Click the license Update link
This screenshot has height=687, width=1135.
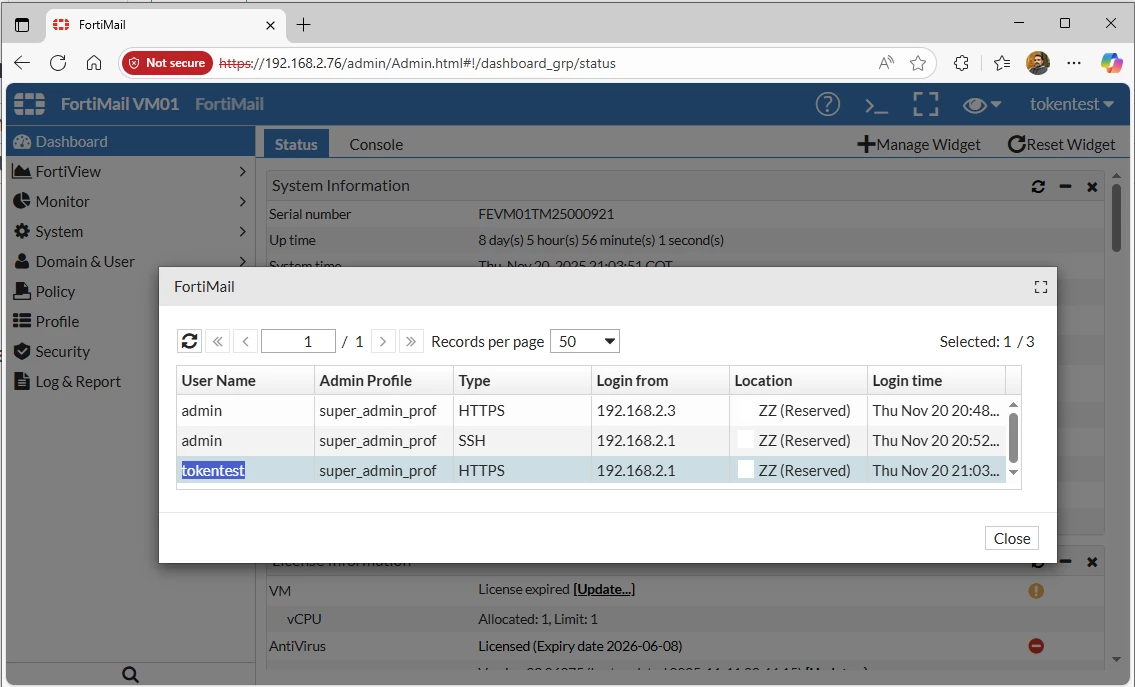tap(604, 589)
